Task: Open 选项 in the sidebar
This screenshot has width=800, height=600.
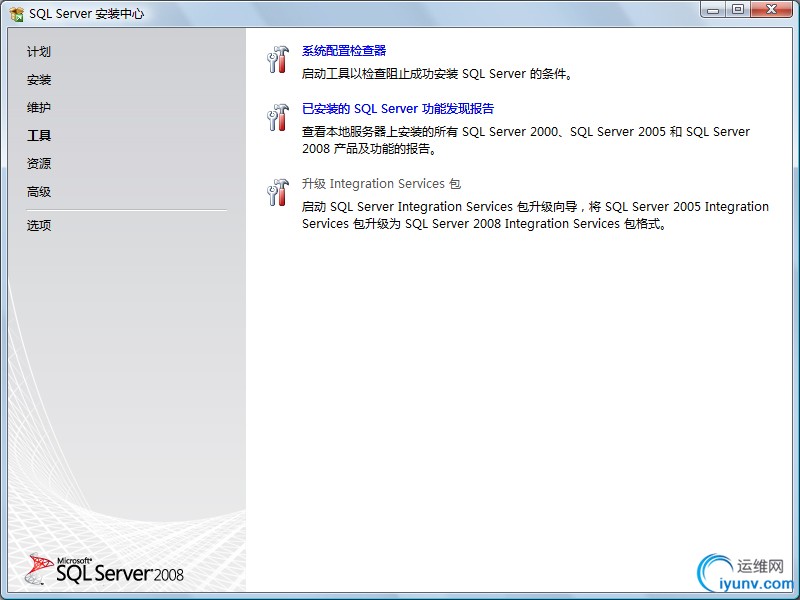Action: click(x=39, y=225)
